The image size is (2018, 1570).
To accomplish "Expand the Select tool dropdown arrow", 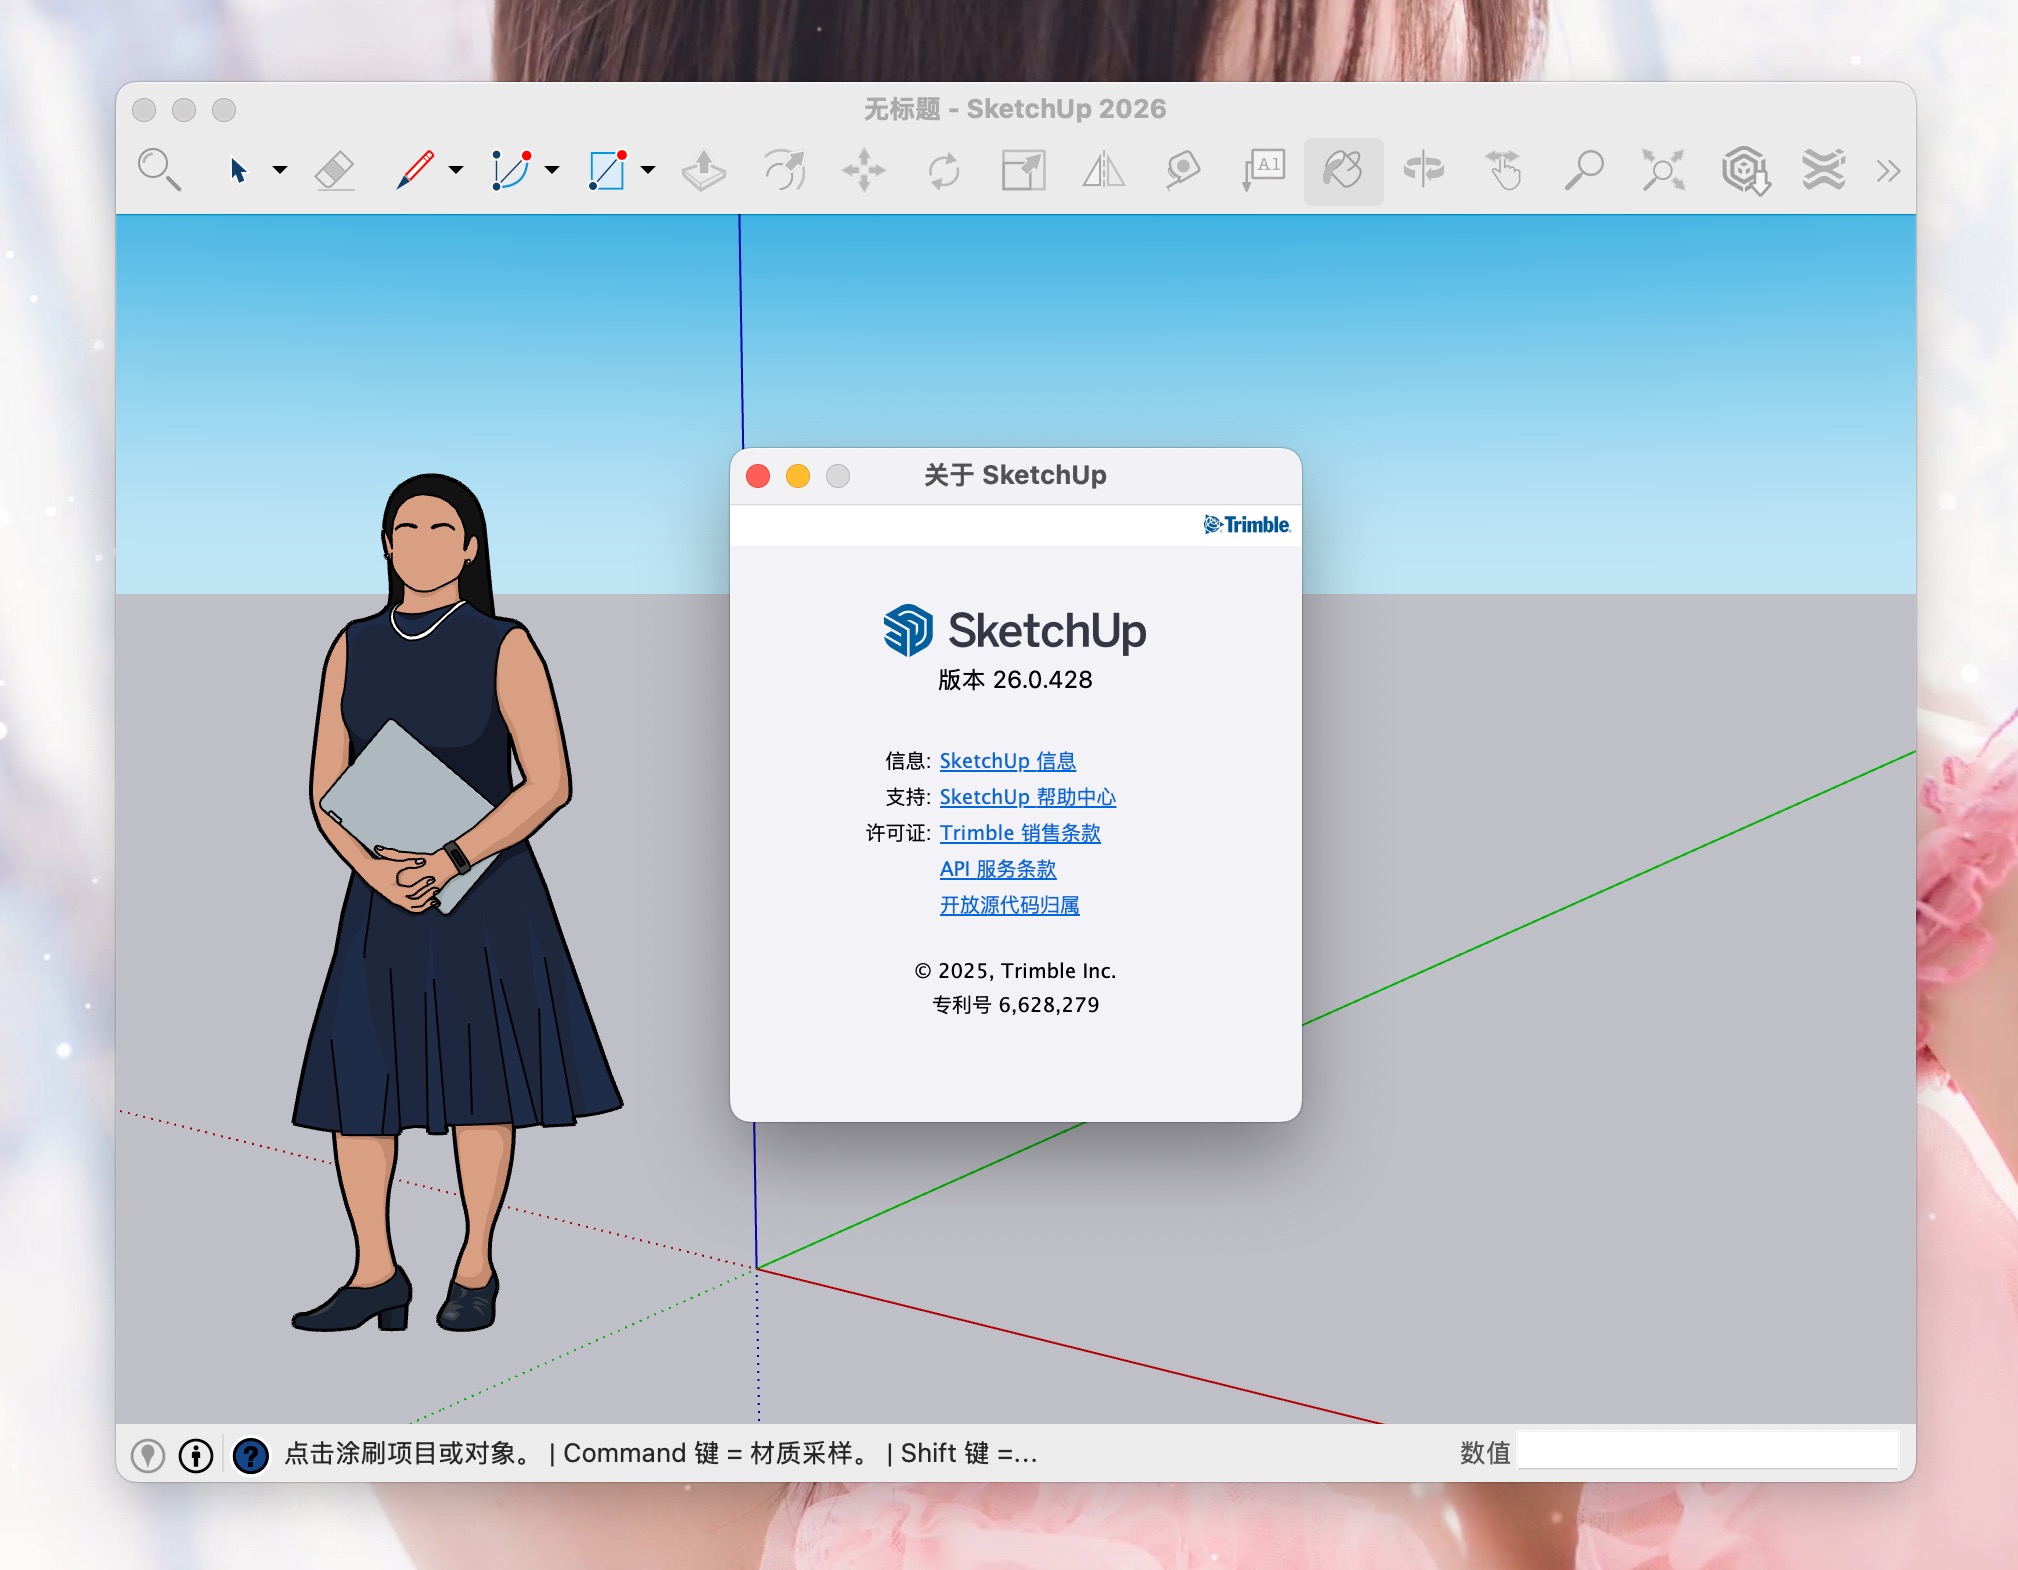I will [x=280, y=170].
